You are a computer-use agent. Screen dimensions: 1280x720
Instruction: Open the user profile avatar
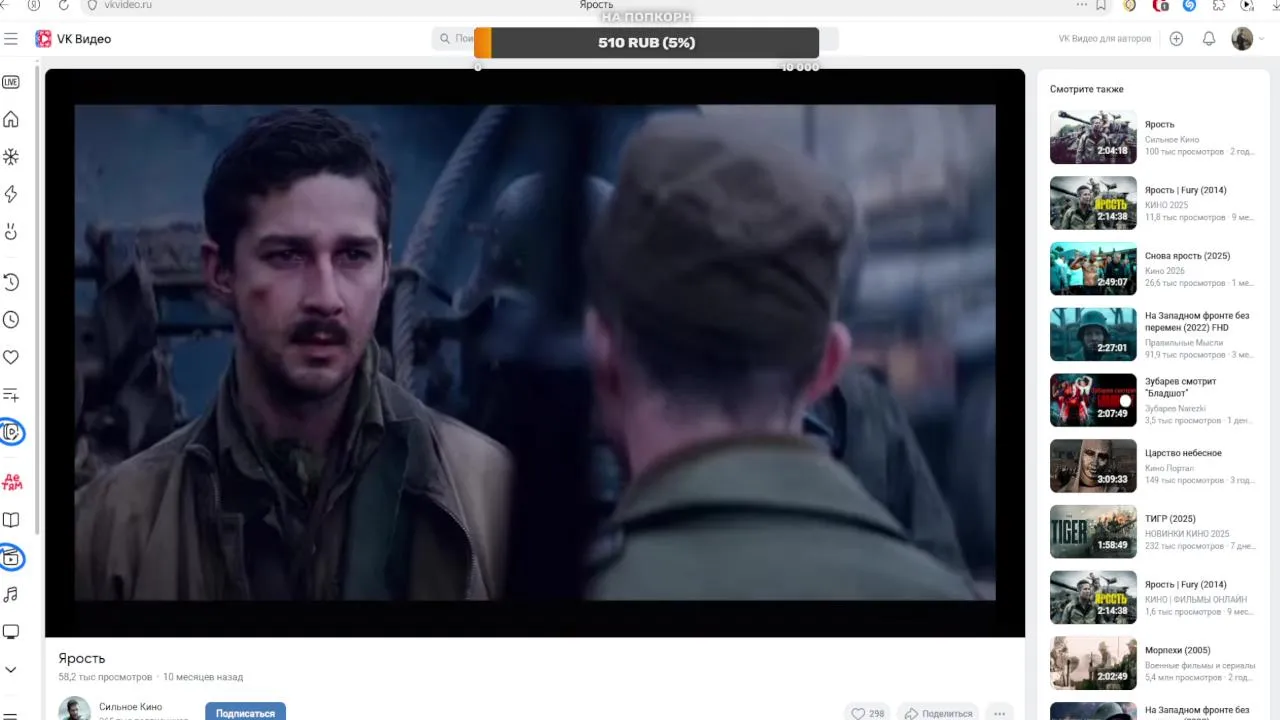(x=1242, y=39)
